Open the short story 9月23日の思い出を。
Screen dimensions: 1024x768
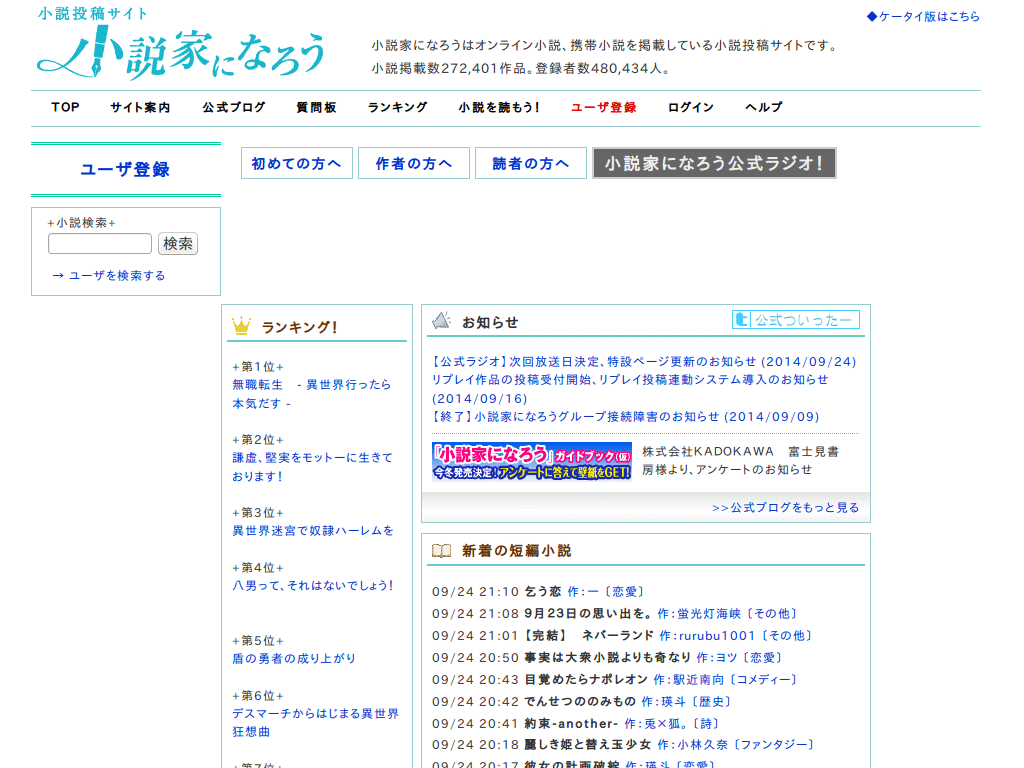point(588,614)
